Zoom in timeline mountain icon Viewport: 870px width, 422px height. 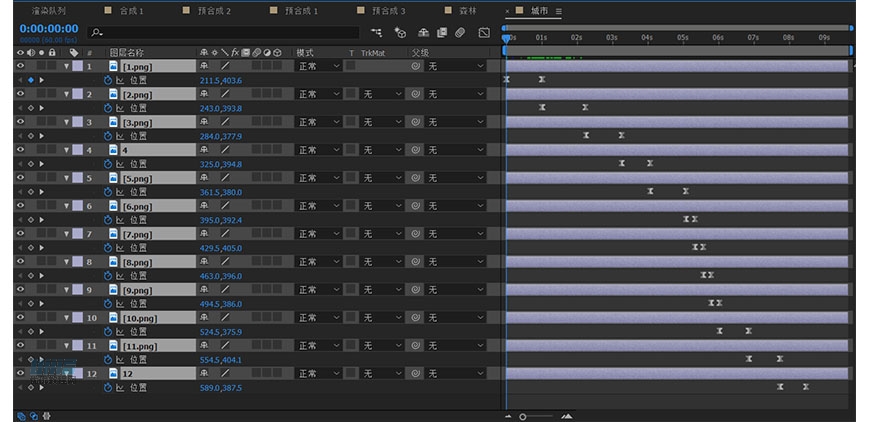tap(566, 416)
